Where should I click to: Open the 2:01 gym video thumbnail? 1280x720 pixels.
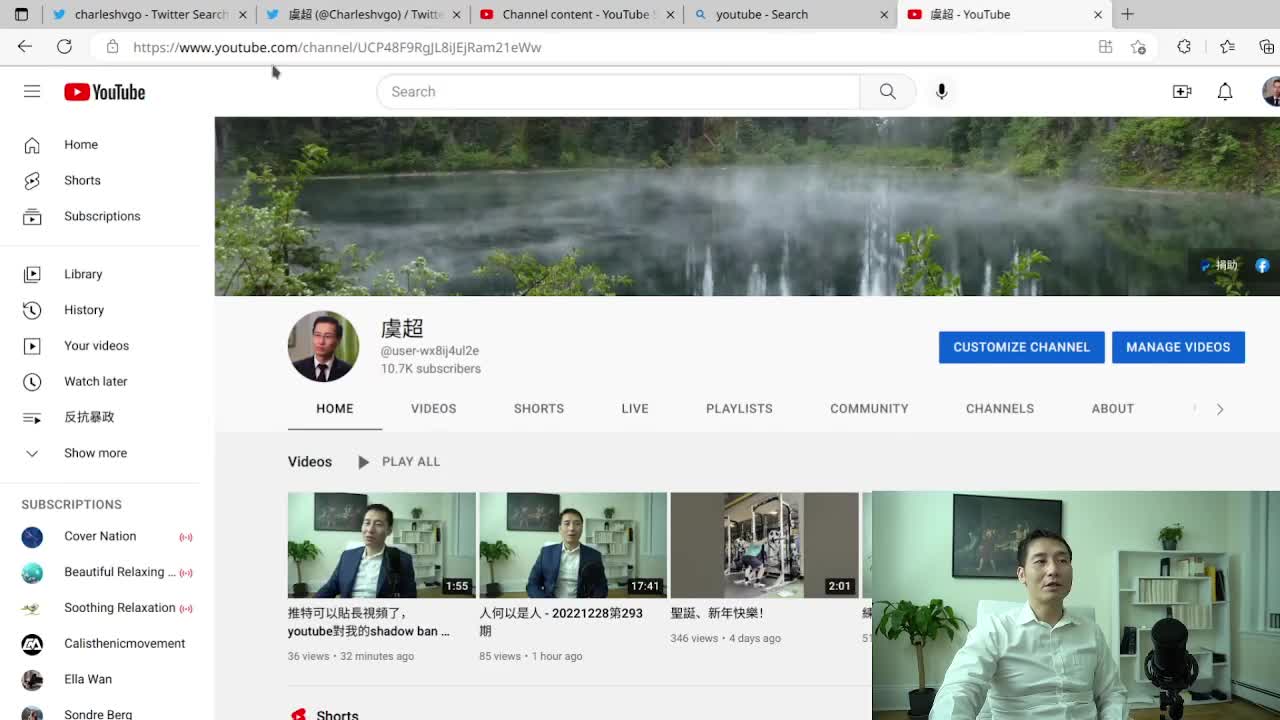tap(764, 545)
